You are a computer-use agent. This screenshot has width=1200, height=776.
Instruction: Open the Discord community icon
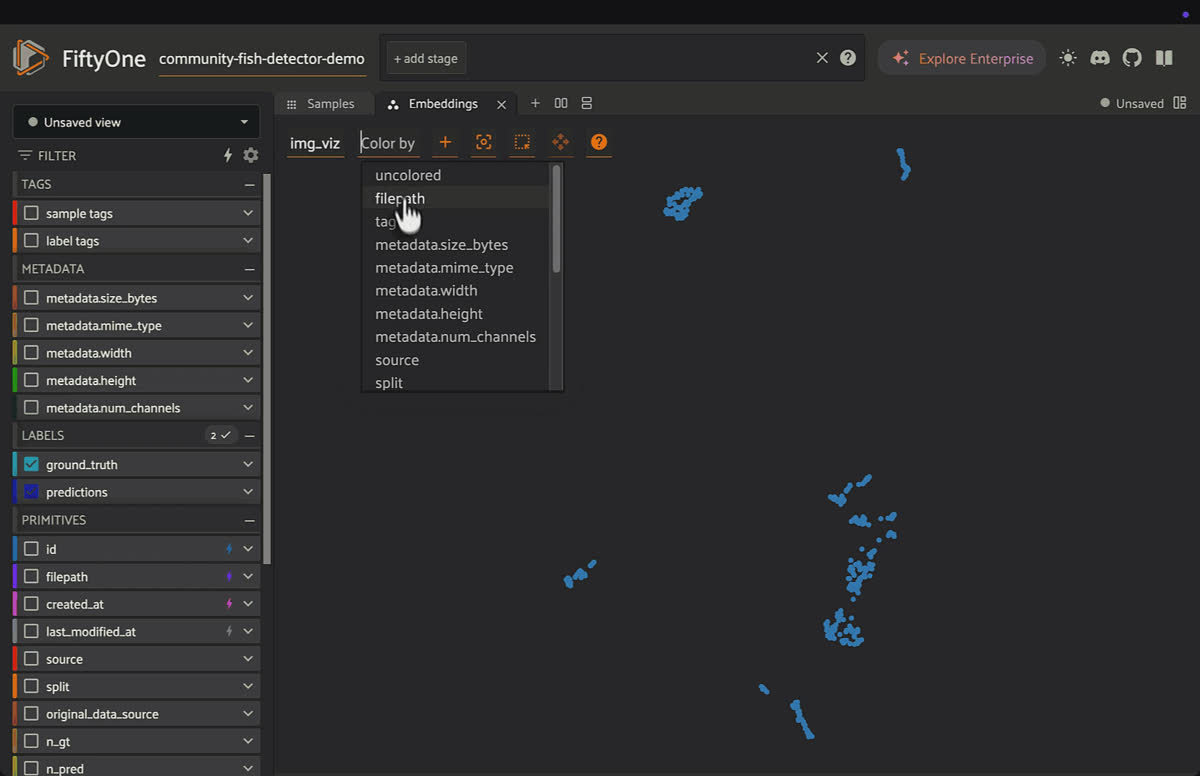coord(1100,58)
